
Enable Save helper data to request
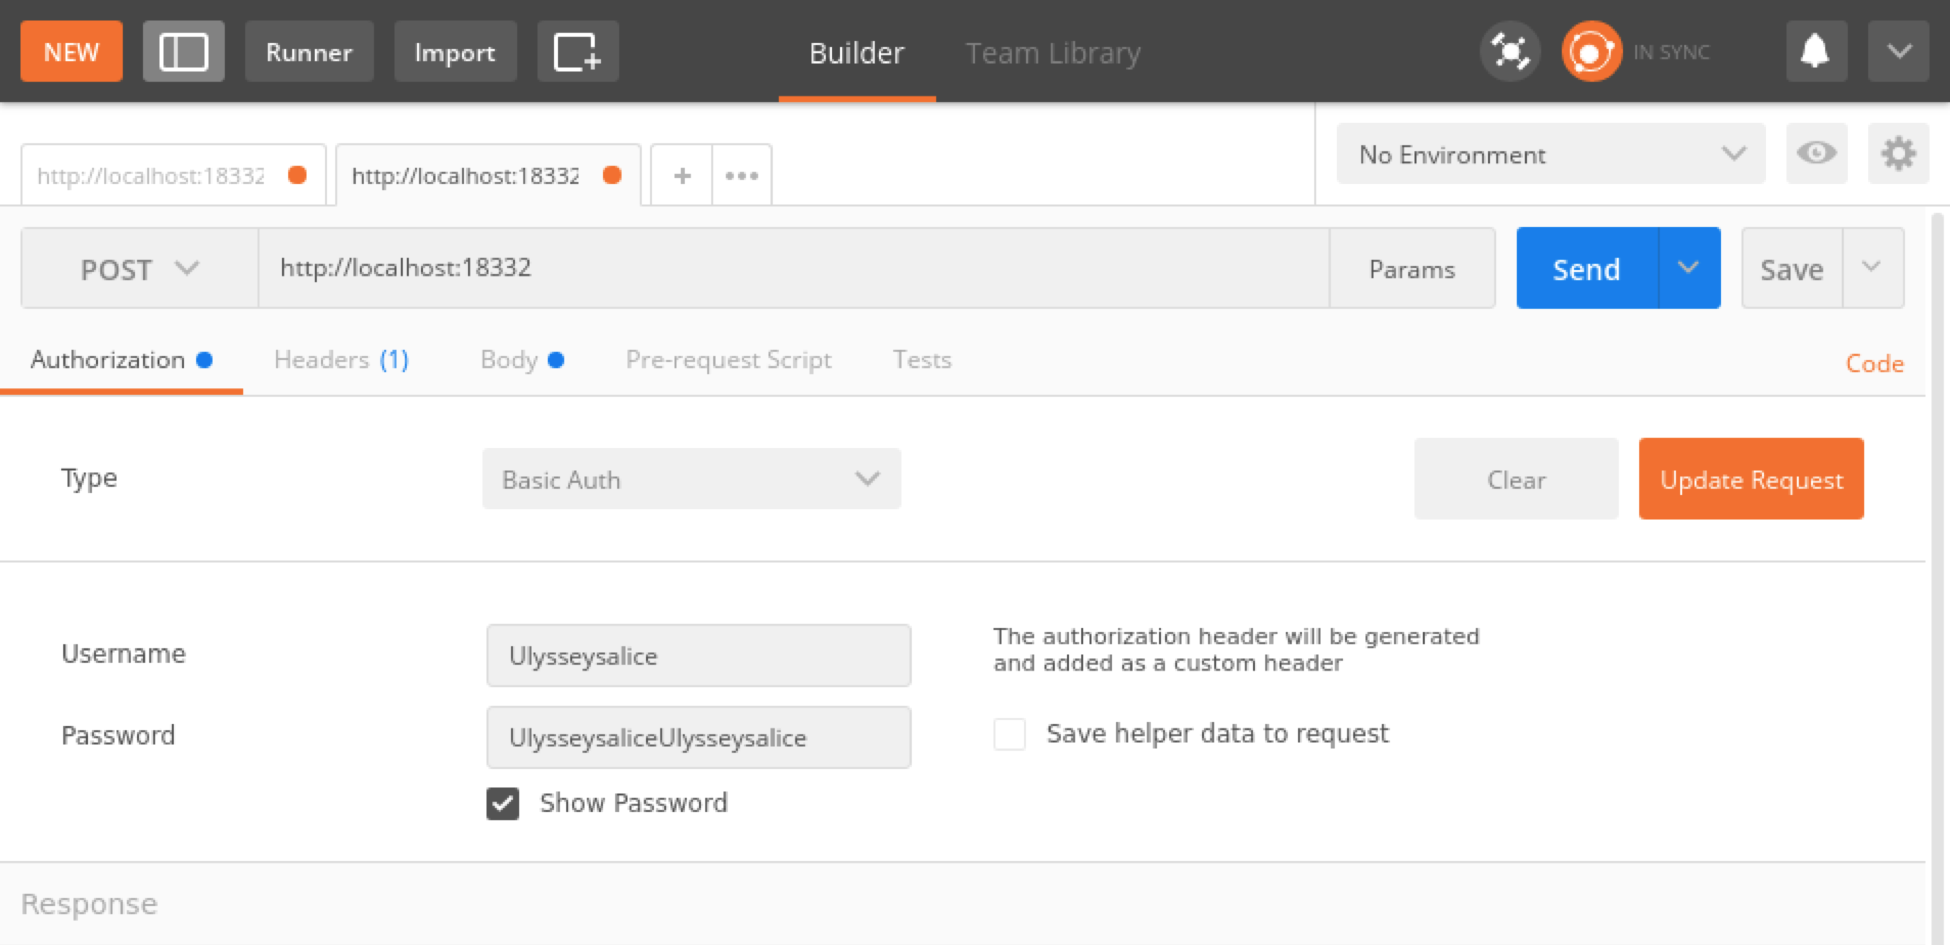(x=1009, y=734)
